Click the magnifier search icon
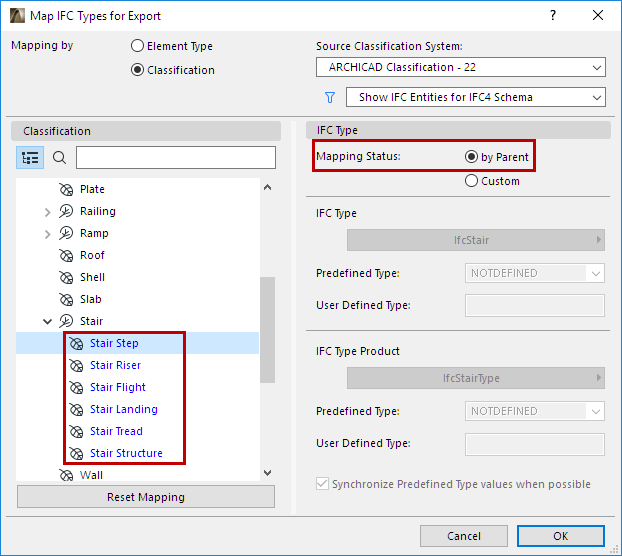The height and width of the screenshot is (556, 622). click(x=59, y=157)
